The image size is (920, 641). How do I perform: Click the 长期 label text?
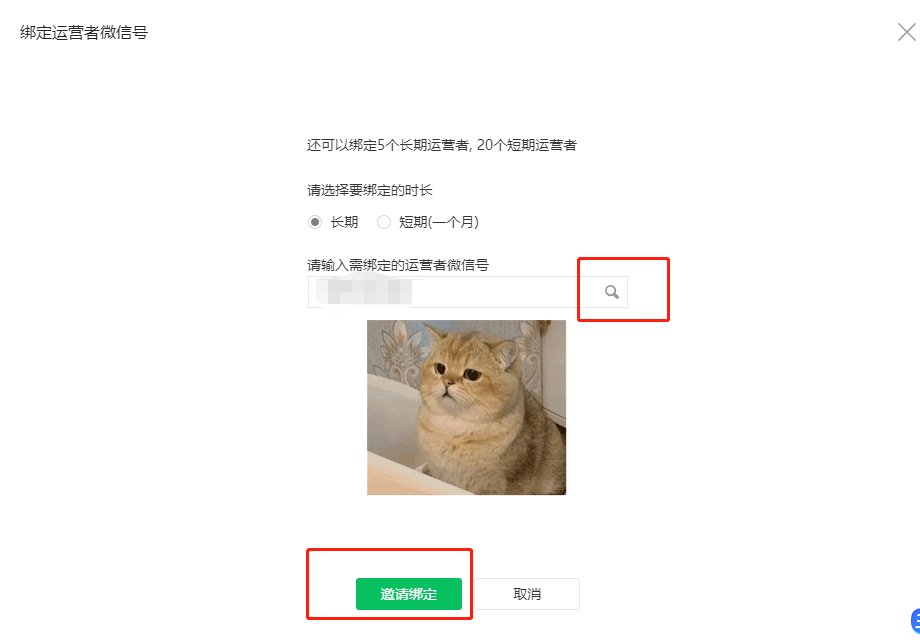pos(344,222)
